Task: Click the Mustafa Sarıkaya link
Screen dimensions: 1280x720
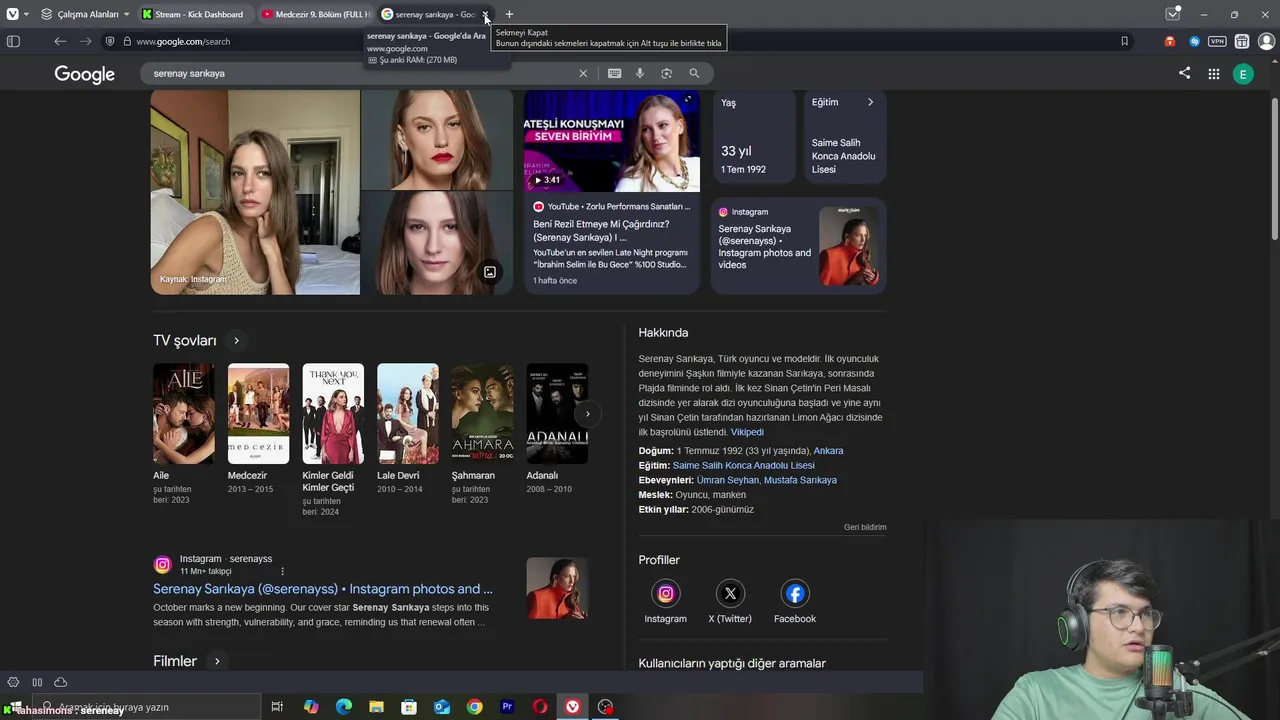Action: click(x=800, y=480)
